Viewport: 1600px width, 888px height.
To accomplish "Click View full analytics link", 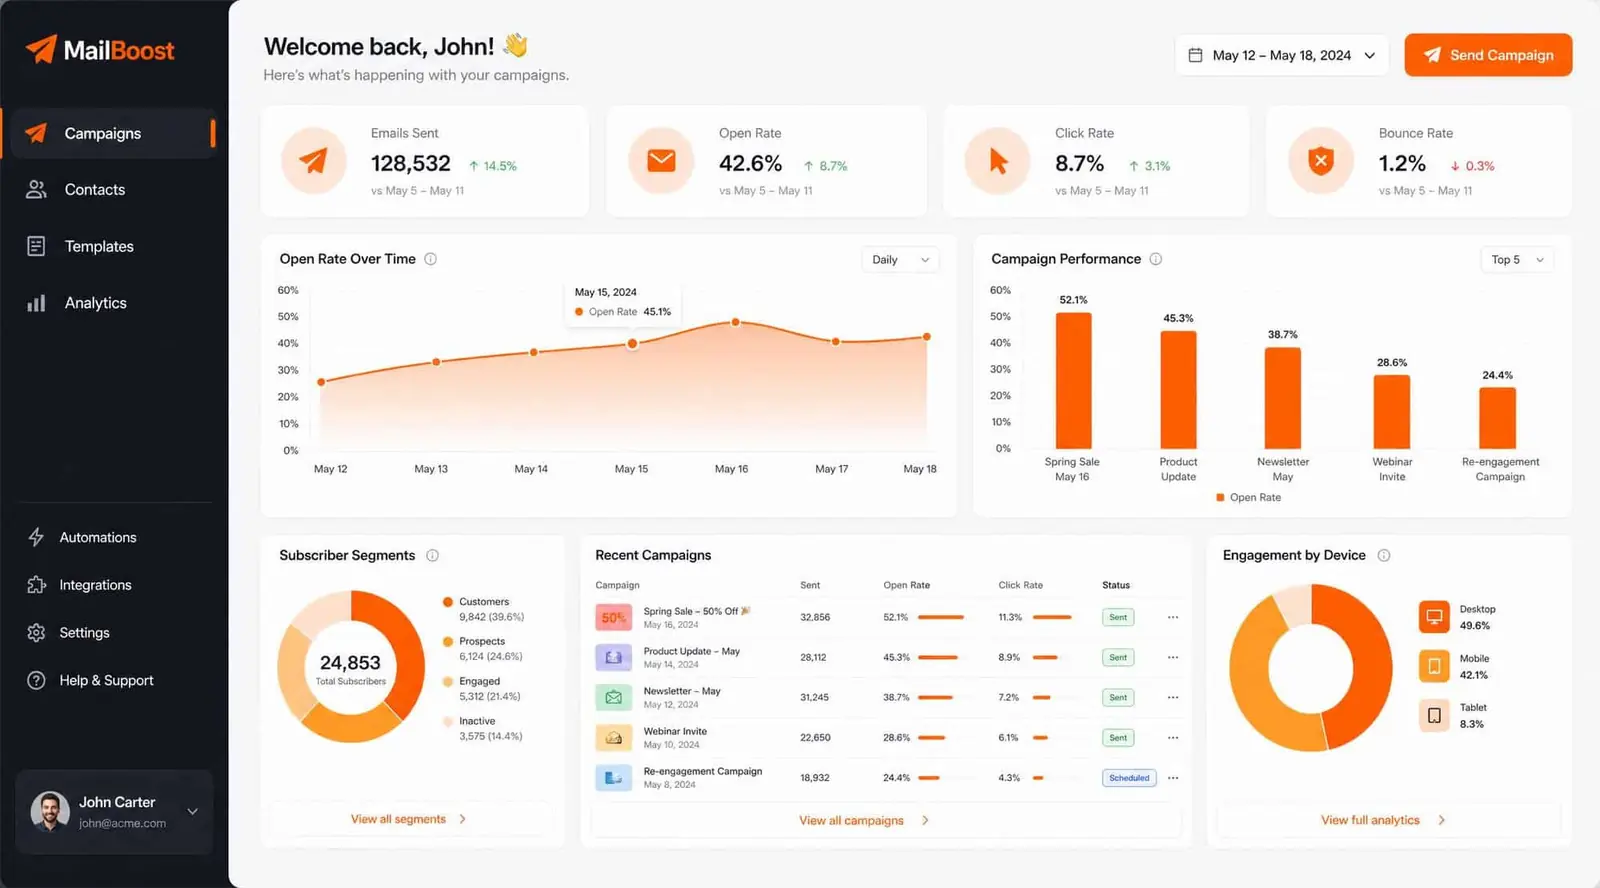I will (x=1383, y=820).
